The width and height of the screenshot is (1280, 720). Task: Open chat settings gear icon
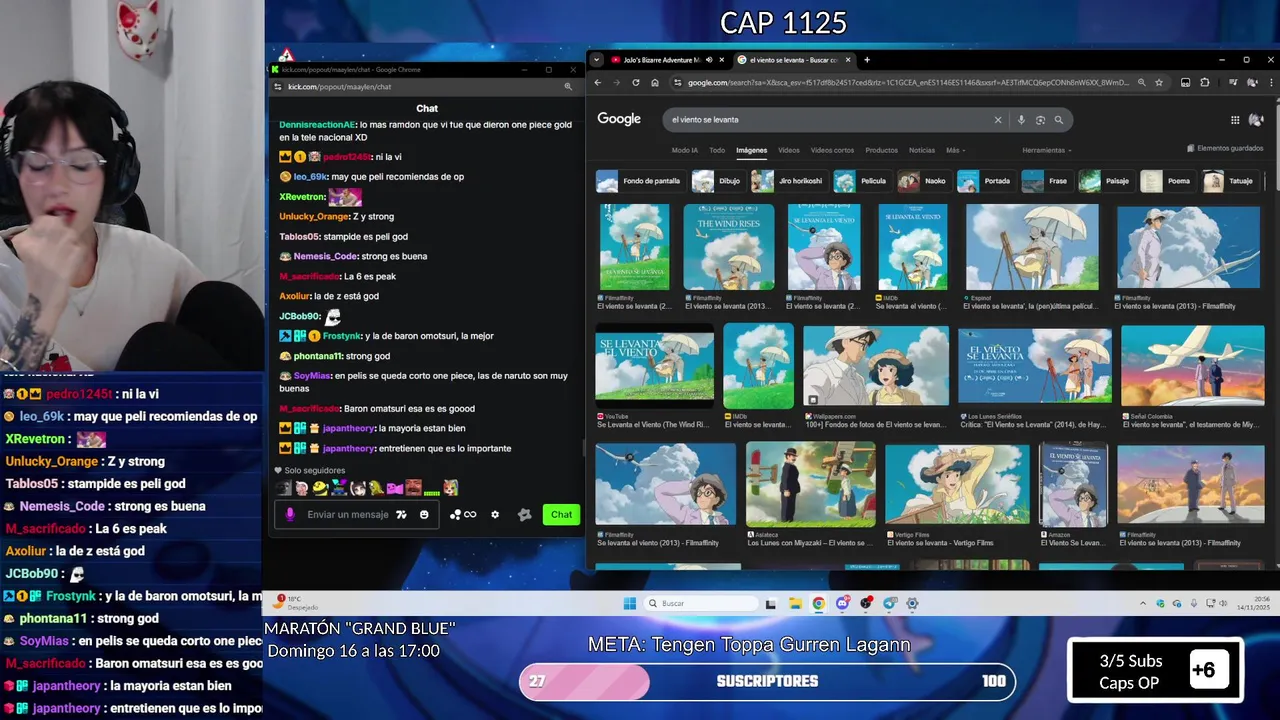point(494,515)
